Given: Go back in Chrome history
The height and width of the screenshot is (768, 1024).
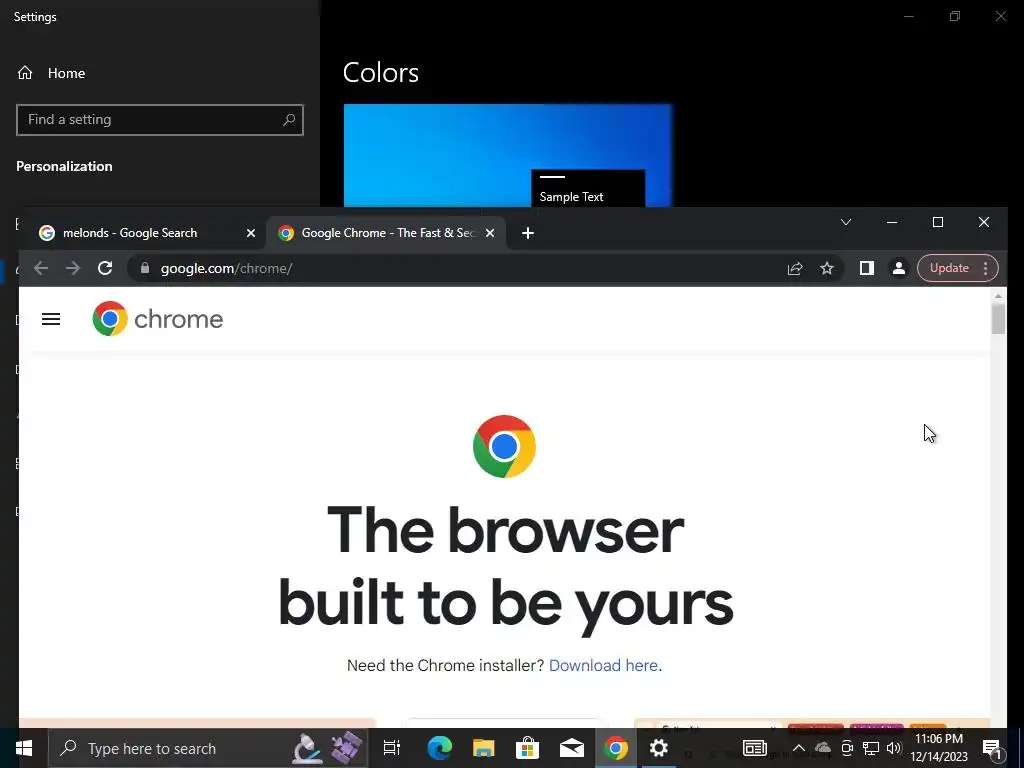Looking at the screenshot, I should (x=41, y=268).
